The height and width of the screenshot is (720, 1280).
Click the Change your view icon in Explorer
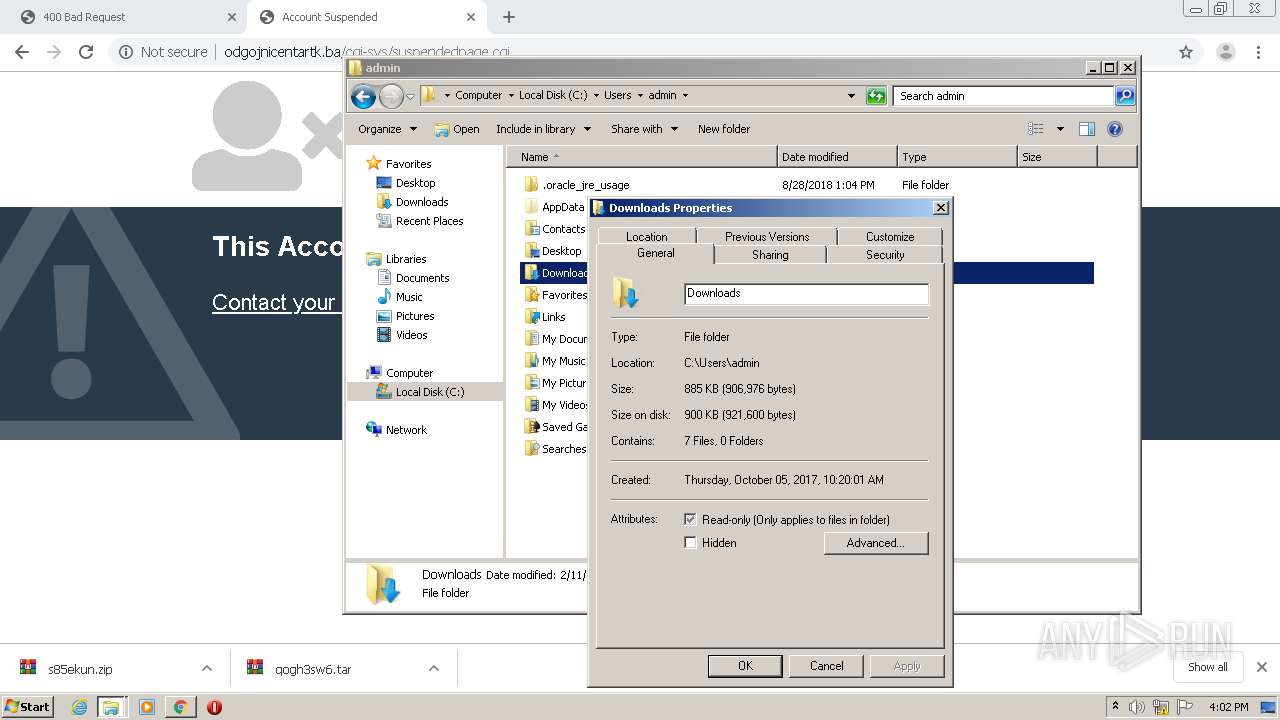(1036, 129)
